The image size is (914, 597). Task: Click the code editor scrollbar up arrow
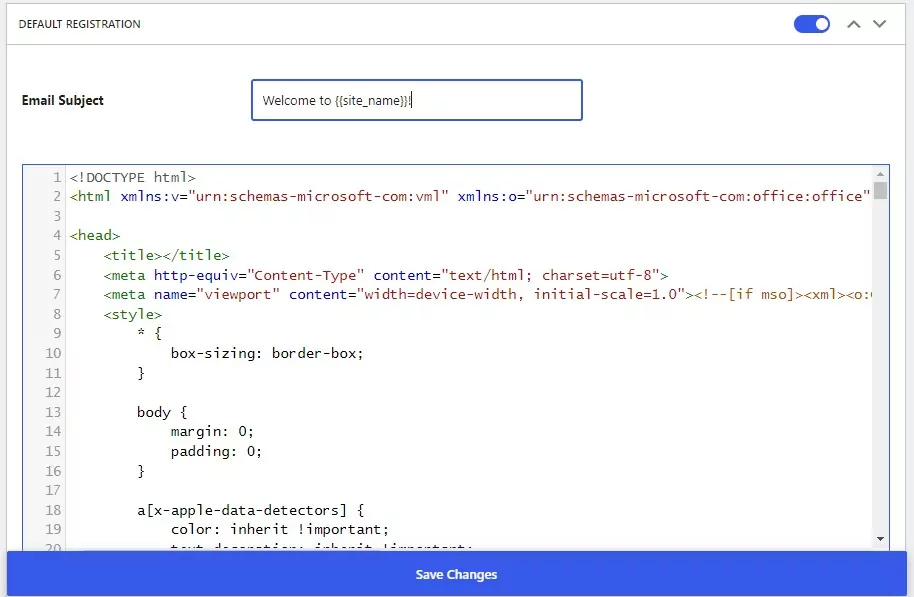[x=880, y=174]
